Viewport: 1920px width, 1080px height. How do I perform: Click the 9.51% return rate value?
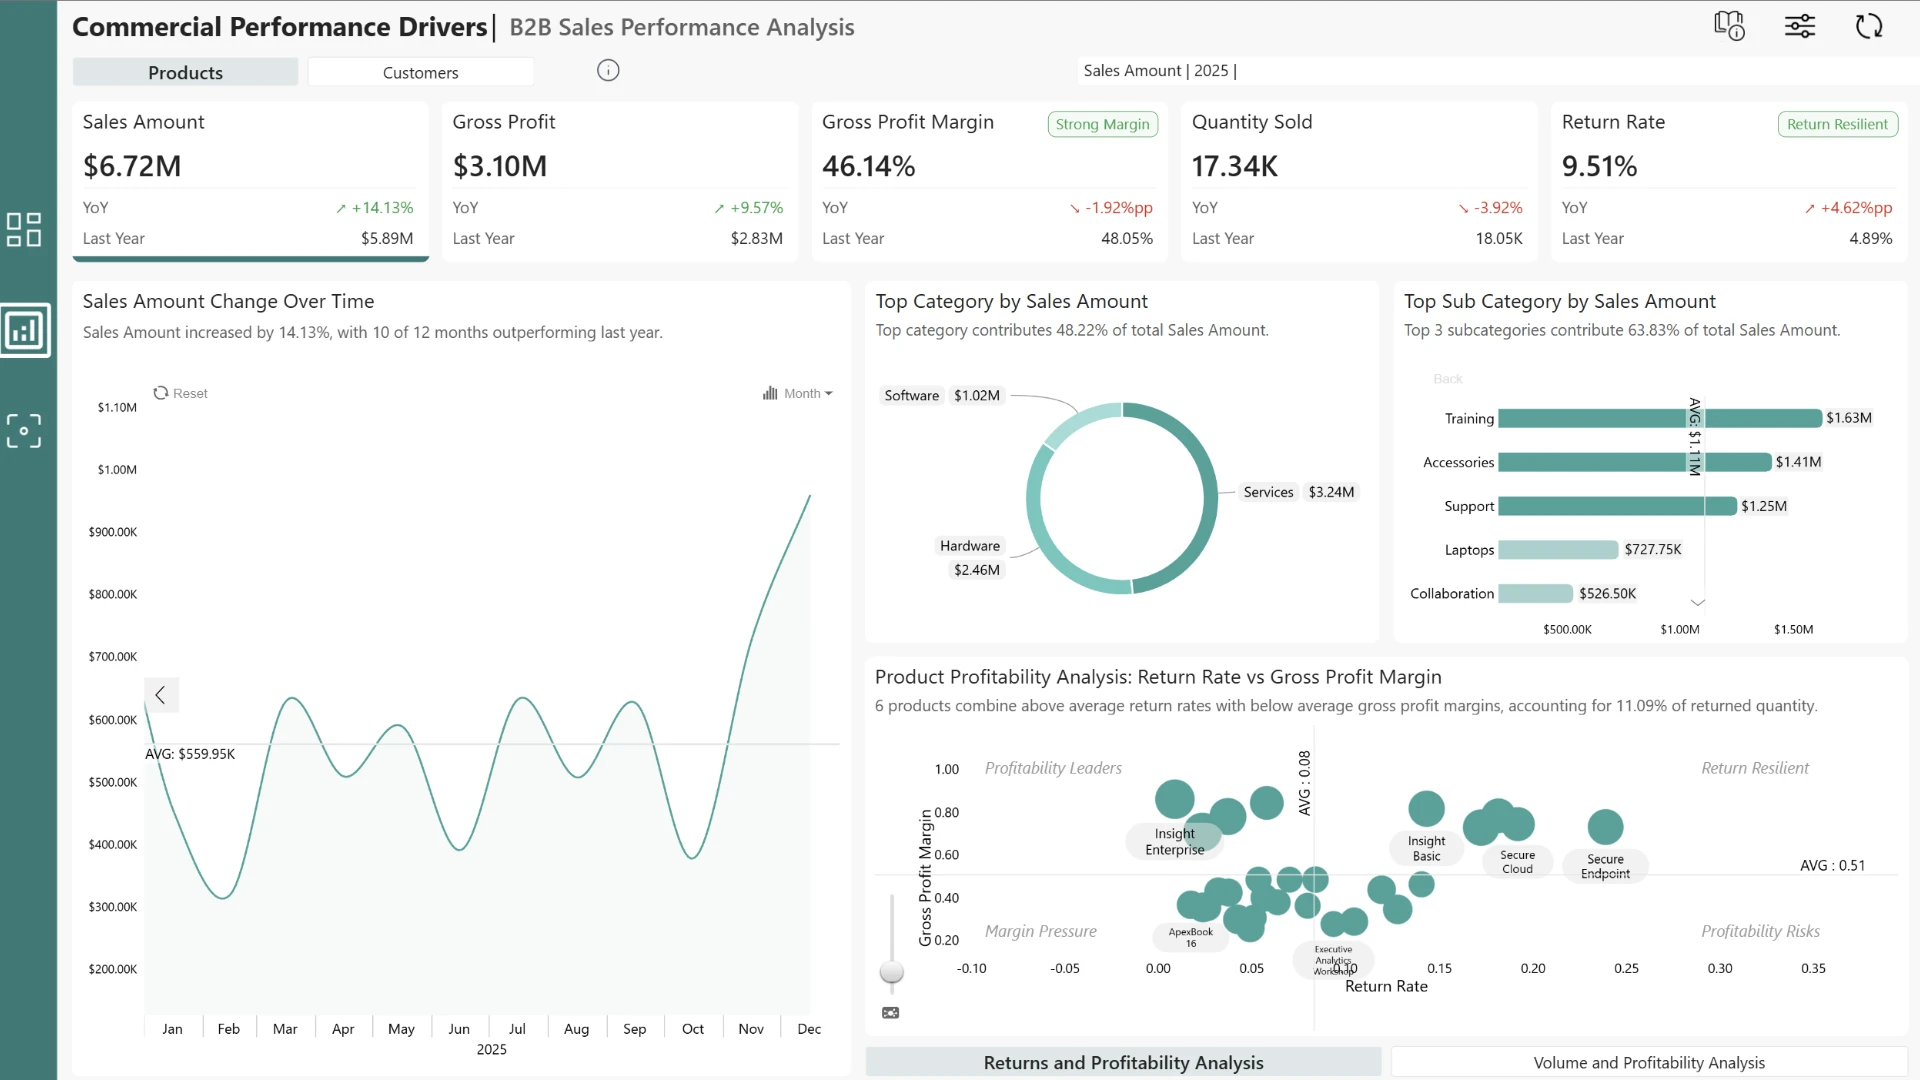(x=1599, y=166)
